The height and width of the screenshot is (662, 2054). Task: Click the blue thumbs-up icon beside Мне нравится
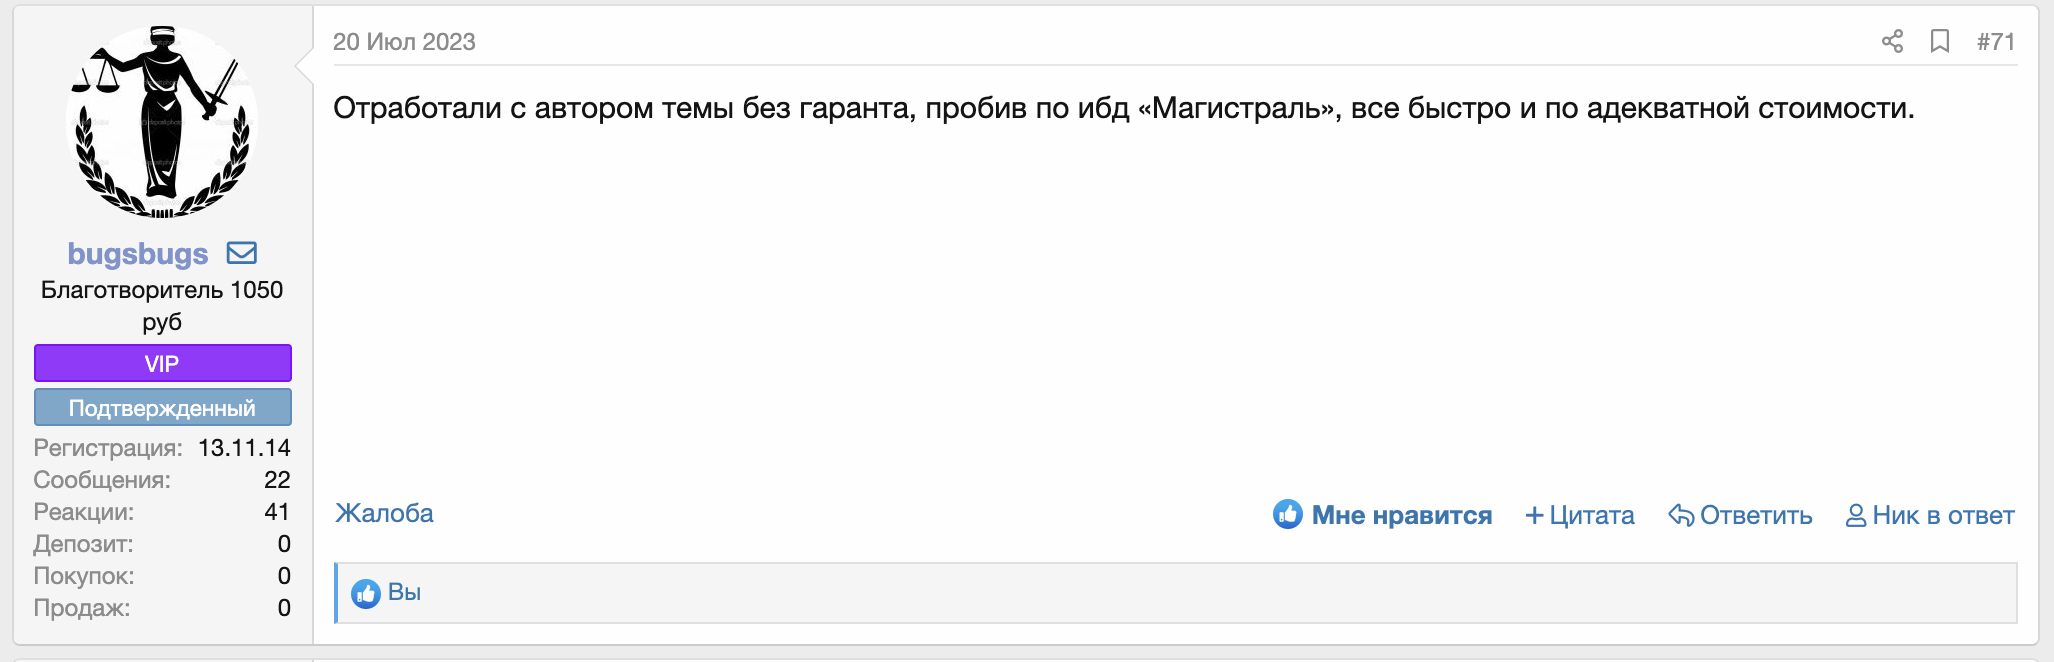pyautogui.click(x=1288, y=514)
